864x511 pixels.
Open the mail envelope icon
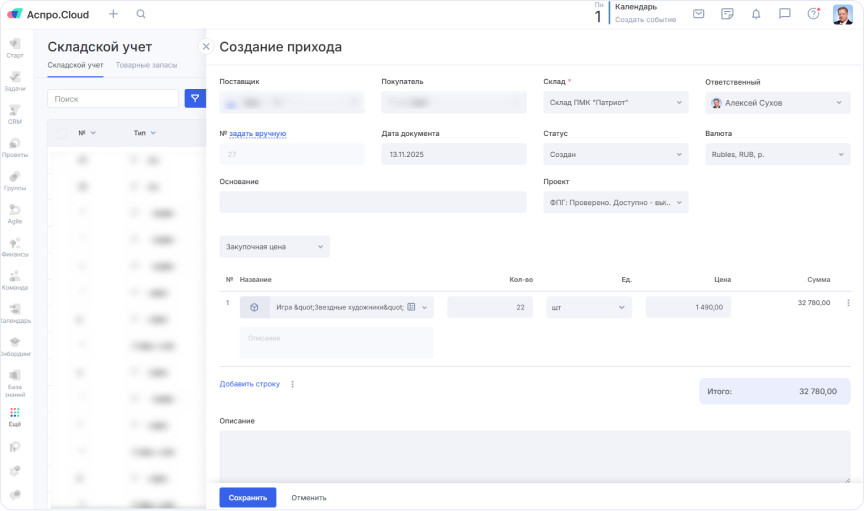(x=698, y=14)
